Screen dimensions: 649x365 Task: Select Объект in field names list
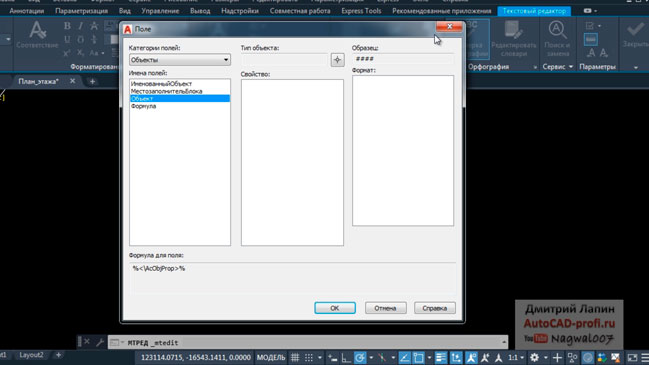tap(180, 98)
